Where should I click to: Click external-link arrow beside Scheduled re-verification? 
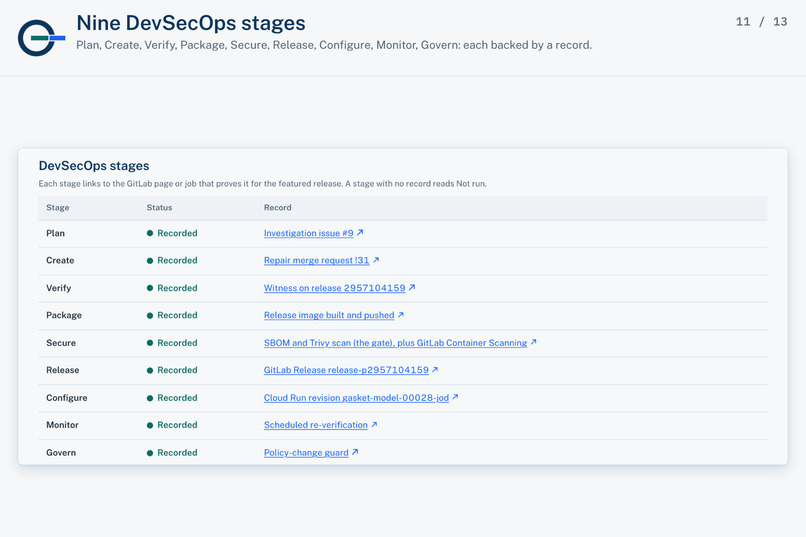(374, 424)
